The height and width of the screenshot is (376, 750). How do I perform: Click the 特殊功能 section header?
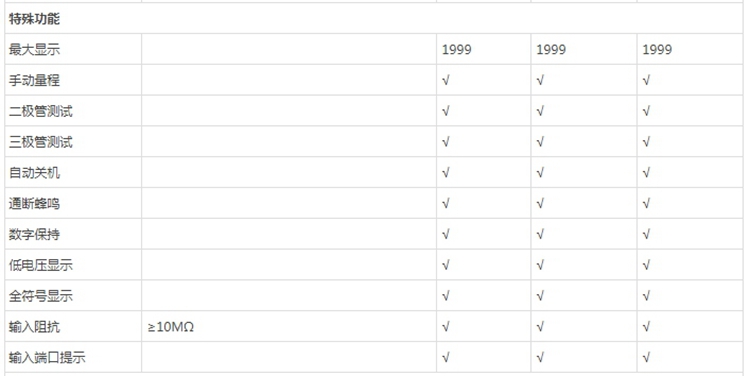click(x=34, y=19)
